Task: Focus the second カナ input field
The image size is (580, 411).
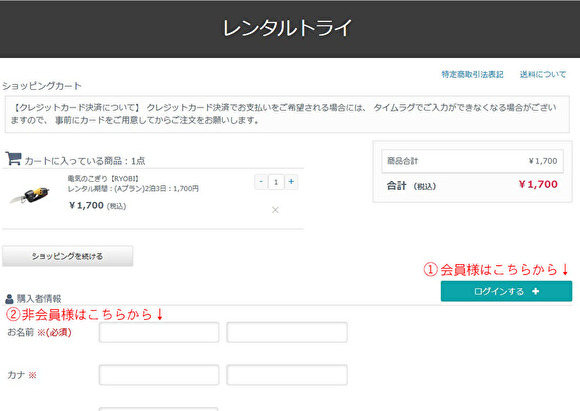Action: (x=287, y=375)
